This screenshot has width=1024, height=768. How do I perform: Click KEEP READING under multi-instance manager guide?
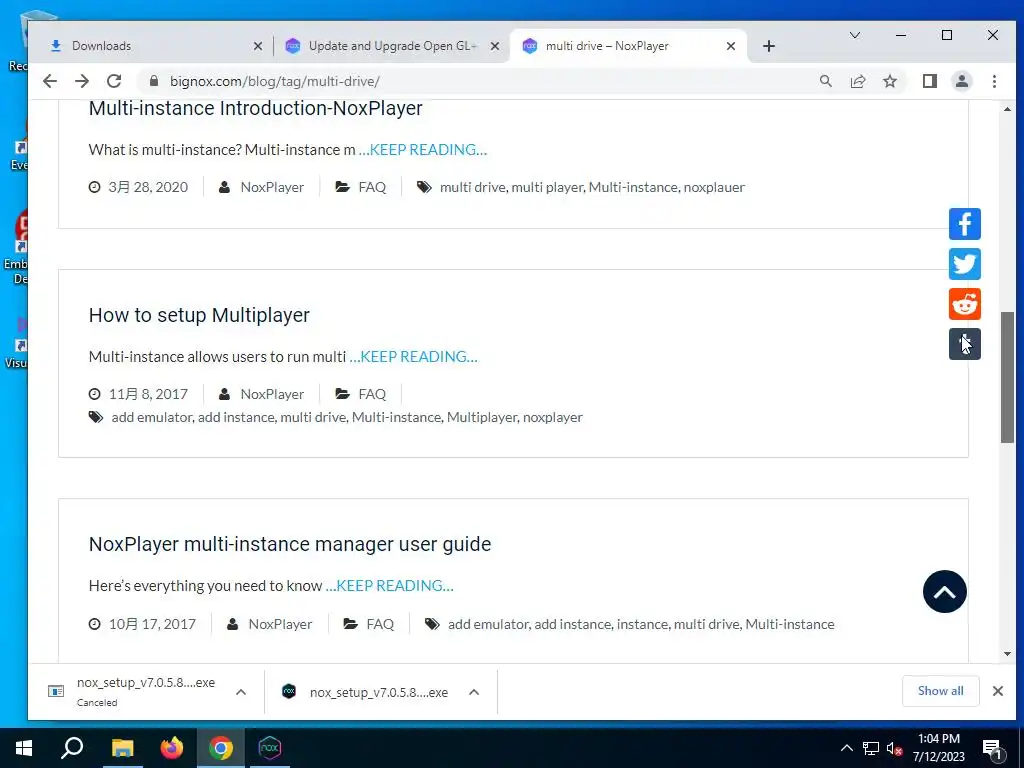point(389,586)
